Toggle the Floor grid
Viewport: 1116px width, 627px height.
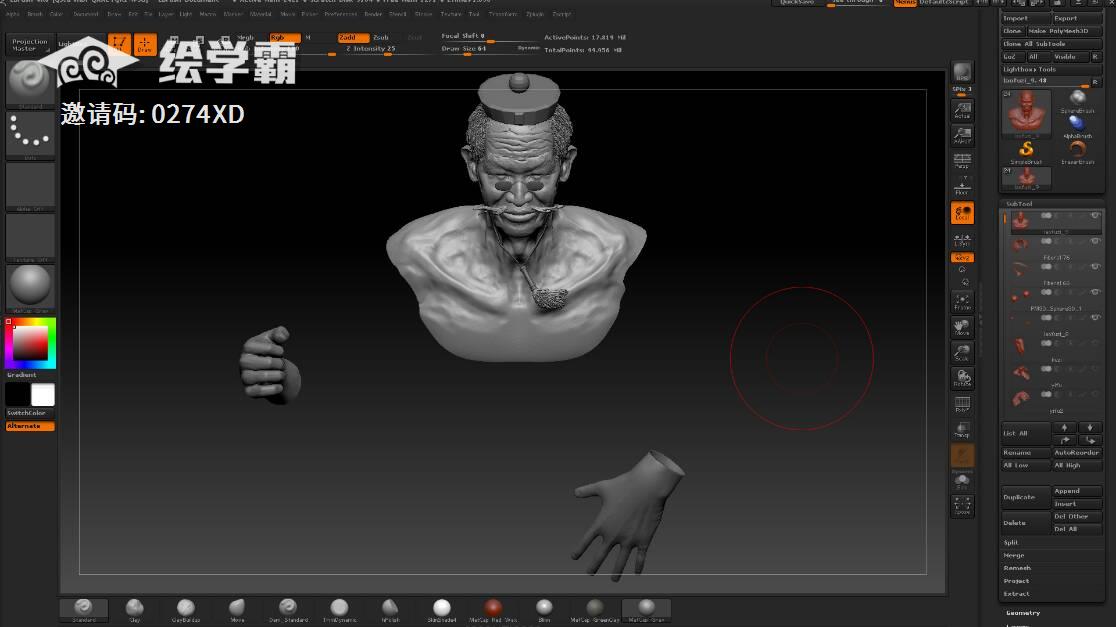click(x=962, y=186)
